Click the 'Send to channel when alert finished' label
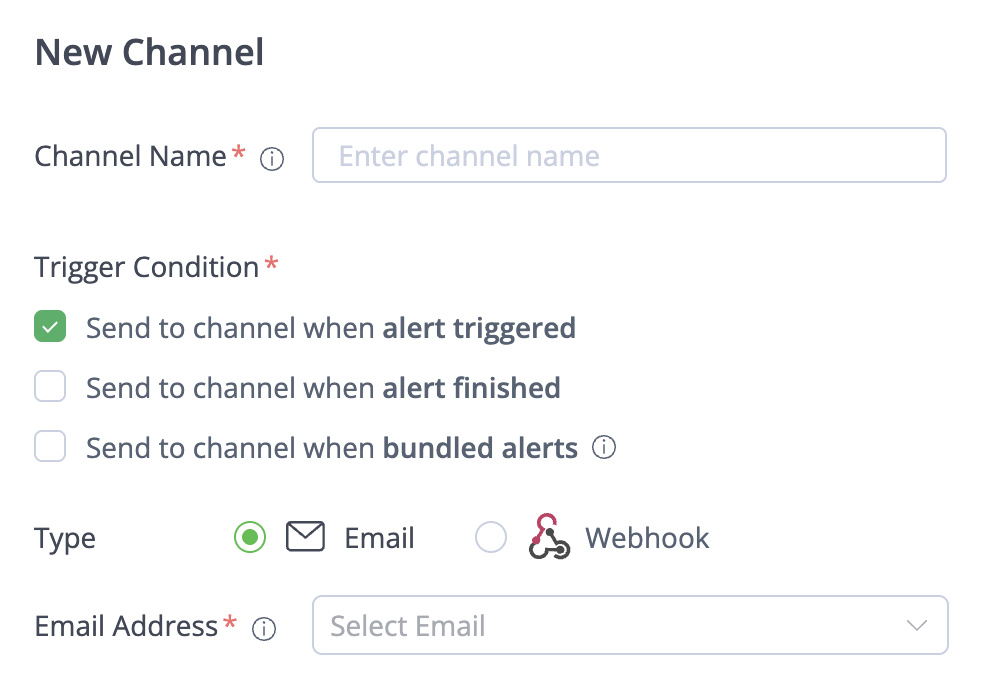 322,388
